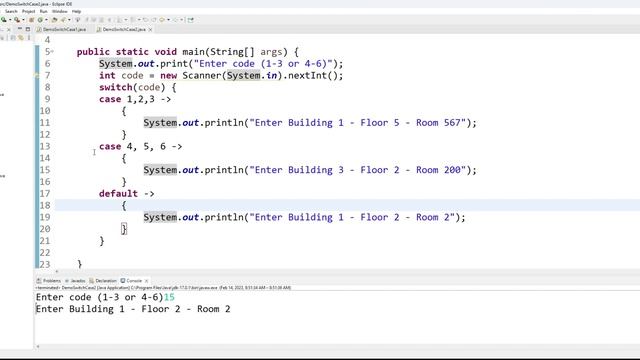640x360 pixels.
Task: Click "case 4, 5, 6 ->" in the editor
Action: (140, 147)
